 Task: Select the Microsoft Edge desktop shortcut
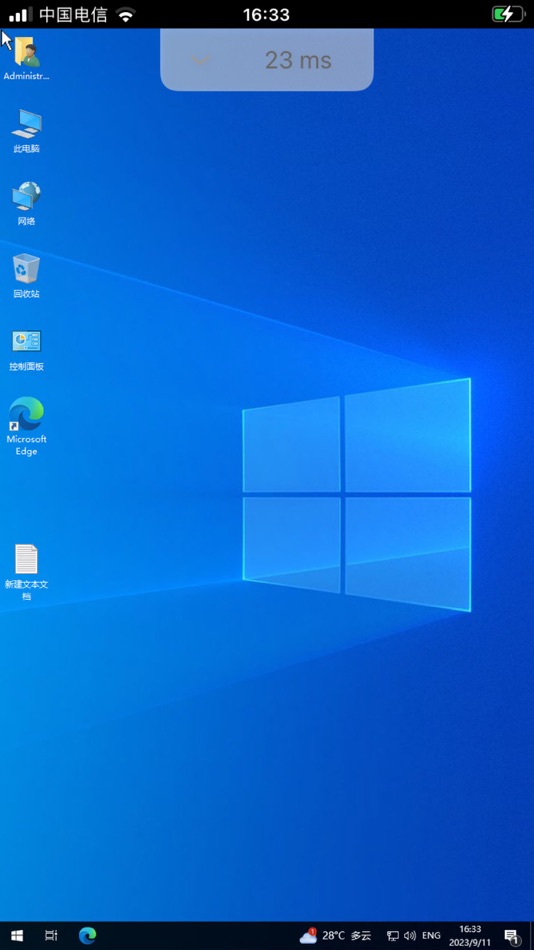point(26,427)
